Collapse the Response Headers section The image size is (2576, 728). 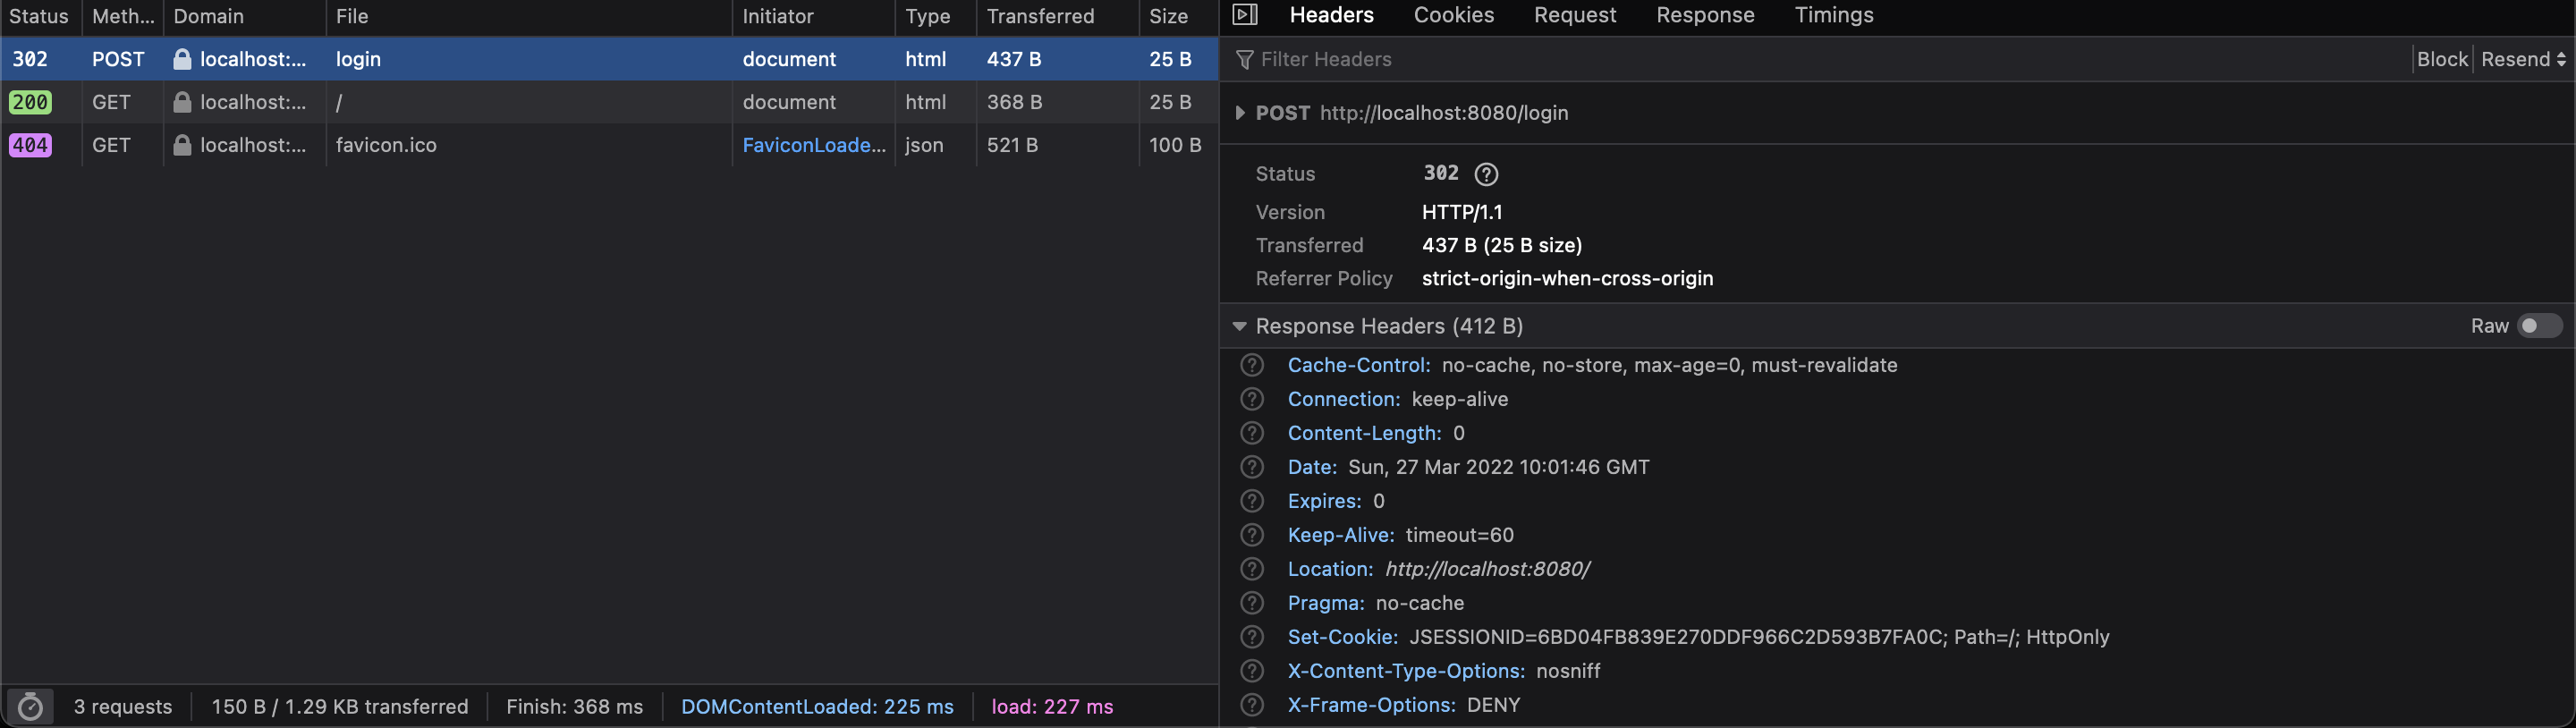point(1240,326)
